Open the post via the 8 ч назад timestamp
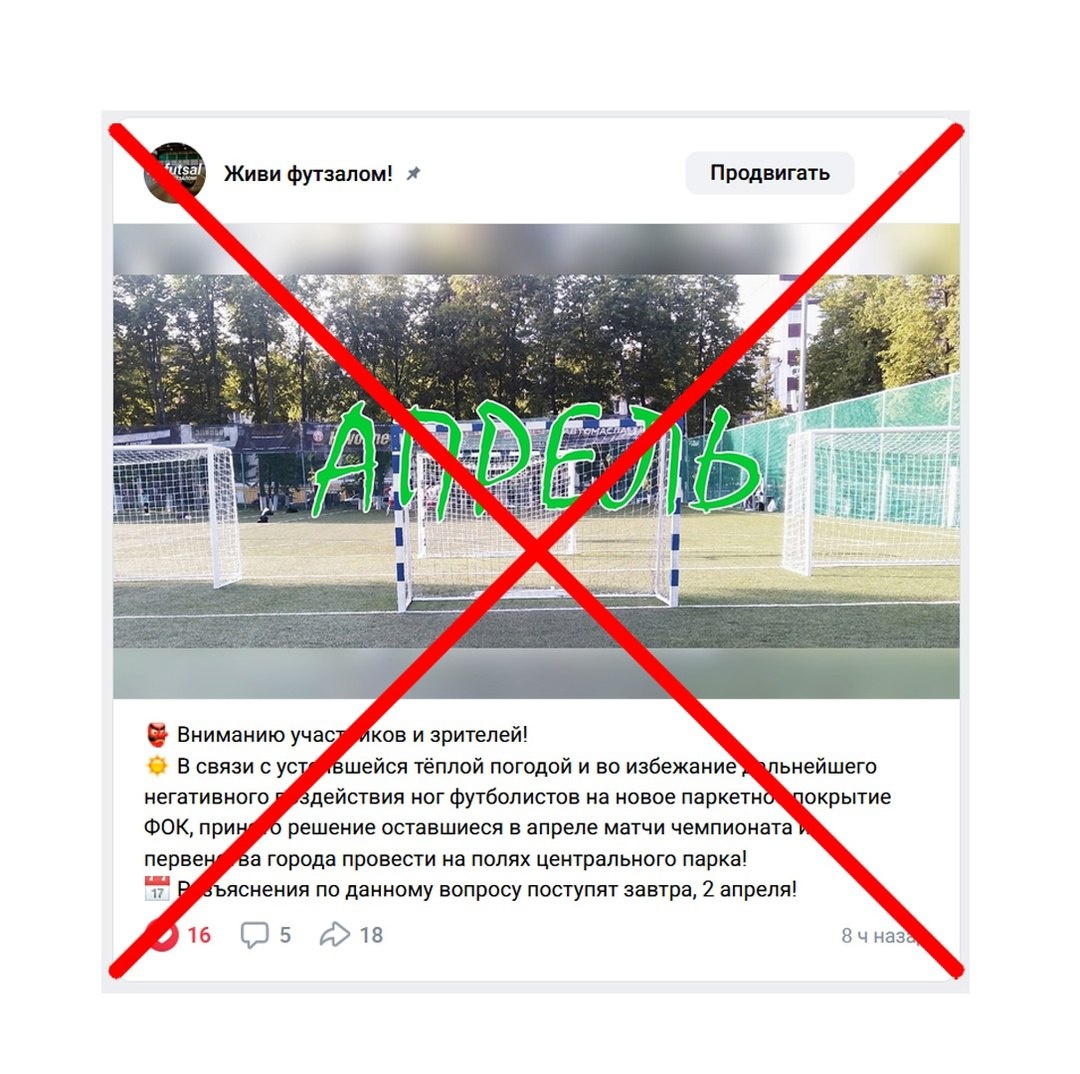This screenshot has height=1074, width=1080. 882,936
